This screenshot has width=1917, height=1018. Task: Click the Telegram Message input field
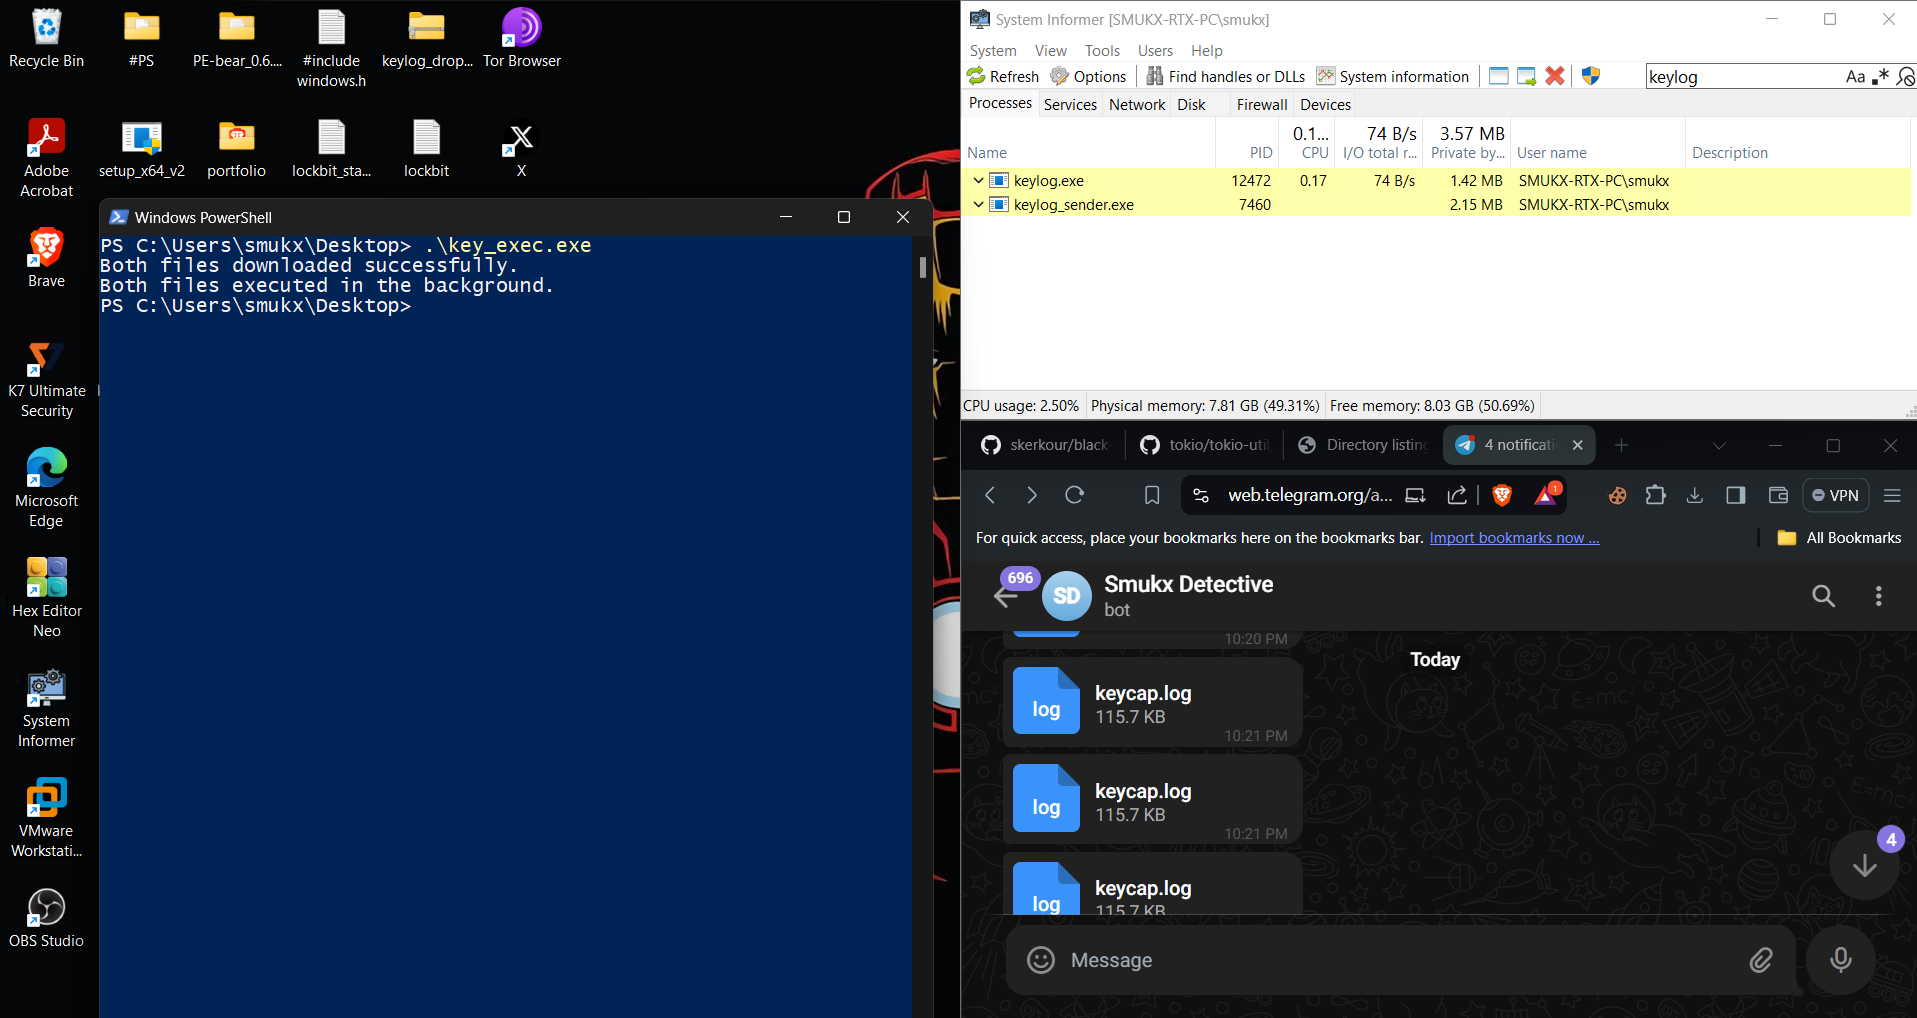click(x=1400, y=960)
